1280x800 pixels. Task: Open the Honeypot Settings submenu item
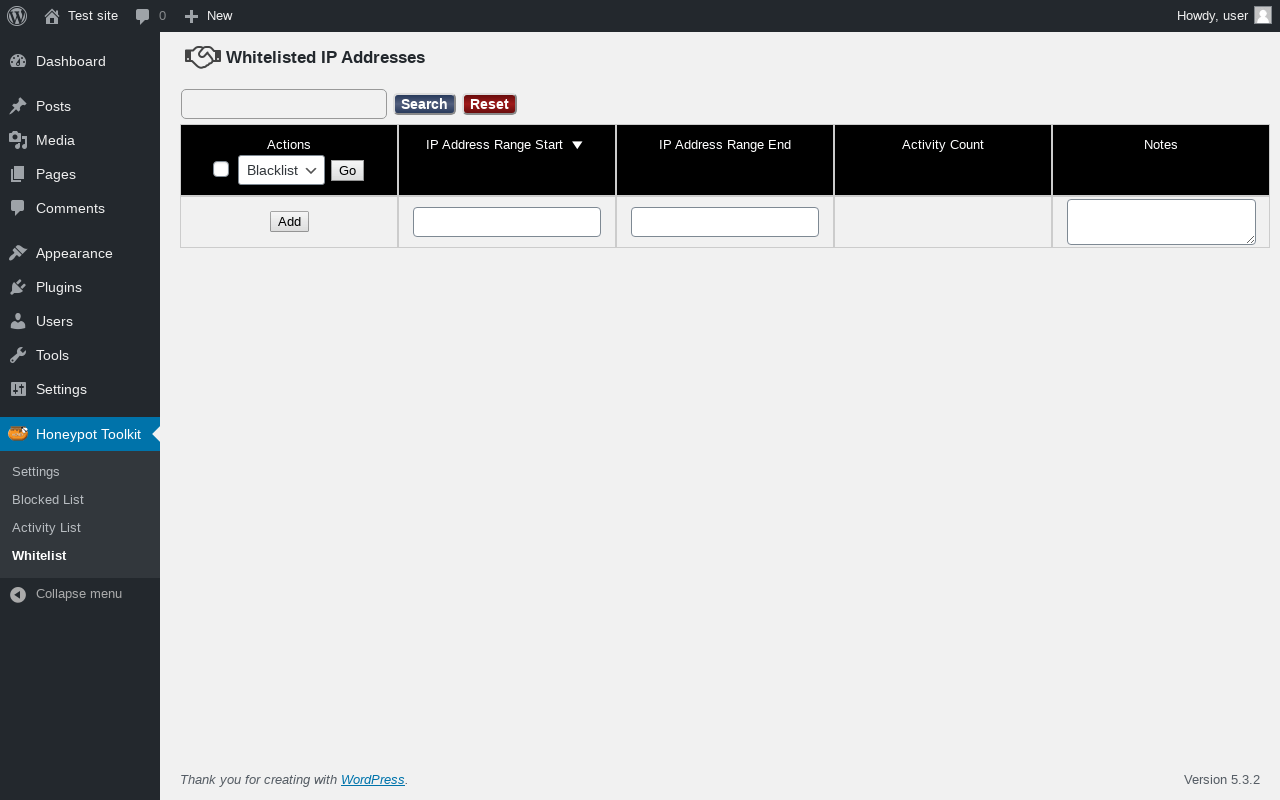click(x=36, y=471)
